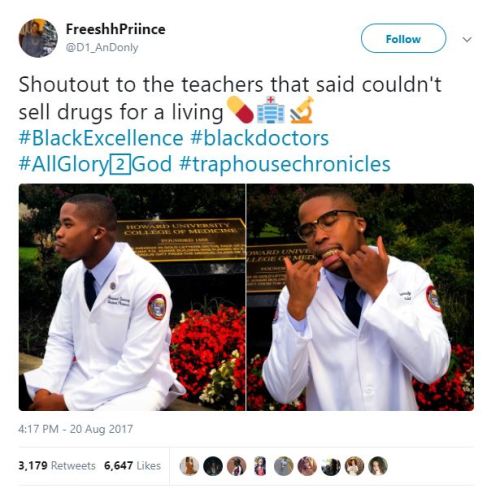
Task: Open the #AllGlory2God hashtag
Action: (95, 164)
